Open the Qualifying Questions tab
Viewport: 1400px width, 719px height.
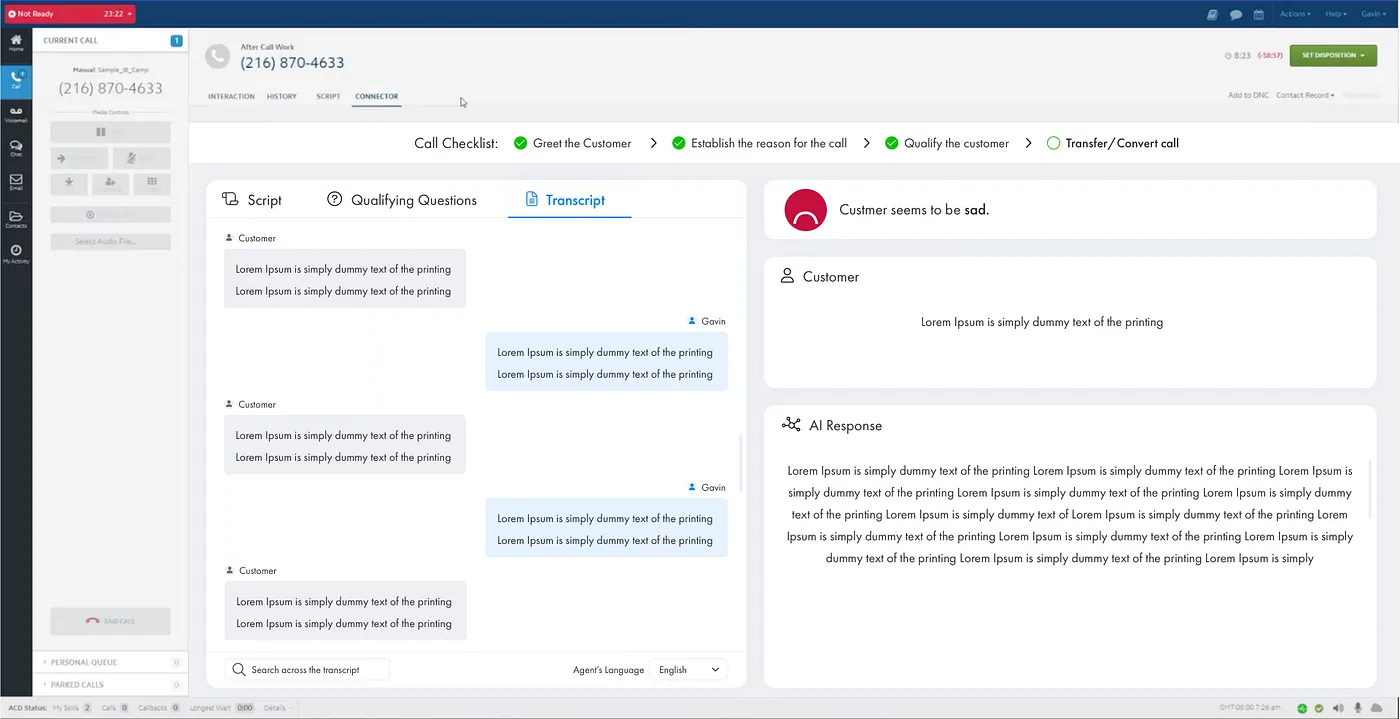tap(402, 200)
